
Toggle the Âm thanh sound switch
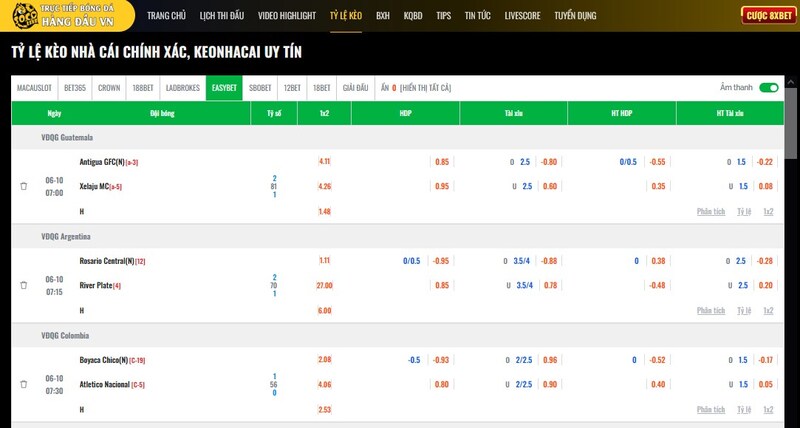(768, 88)
